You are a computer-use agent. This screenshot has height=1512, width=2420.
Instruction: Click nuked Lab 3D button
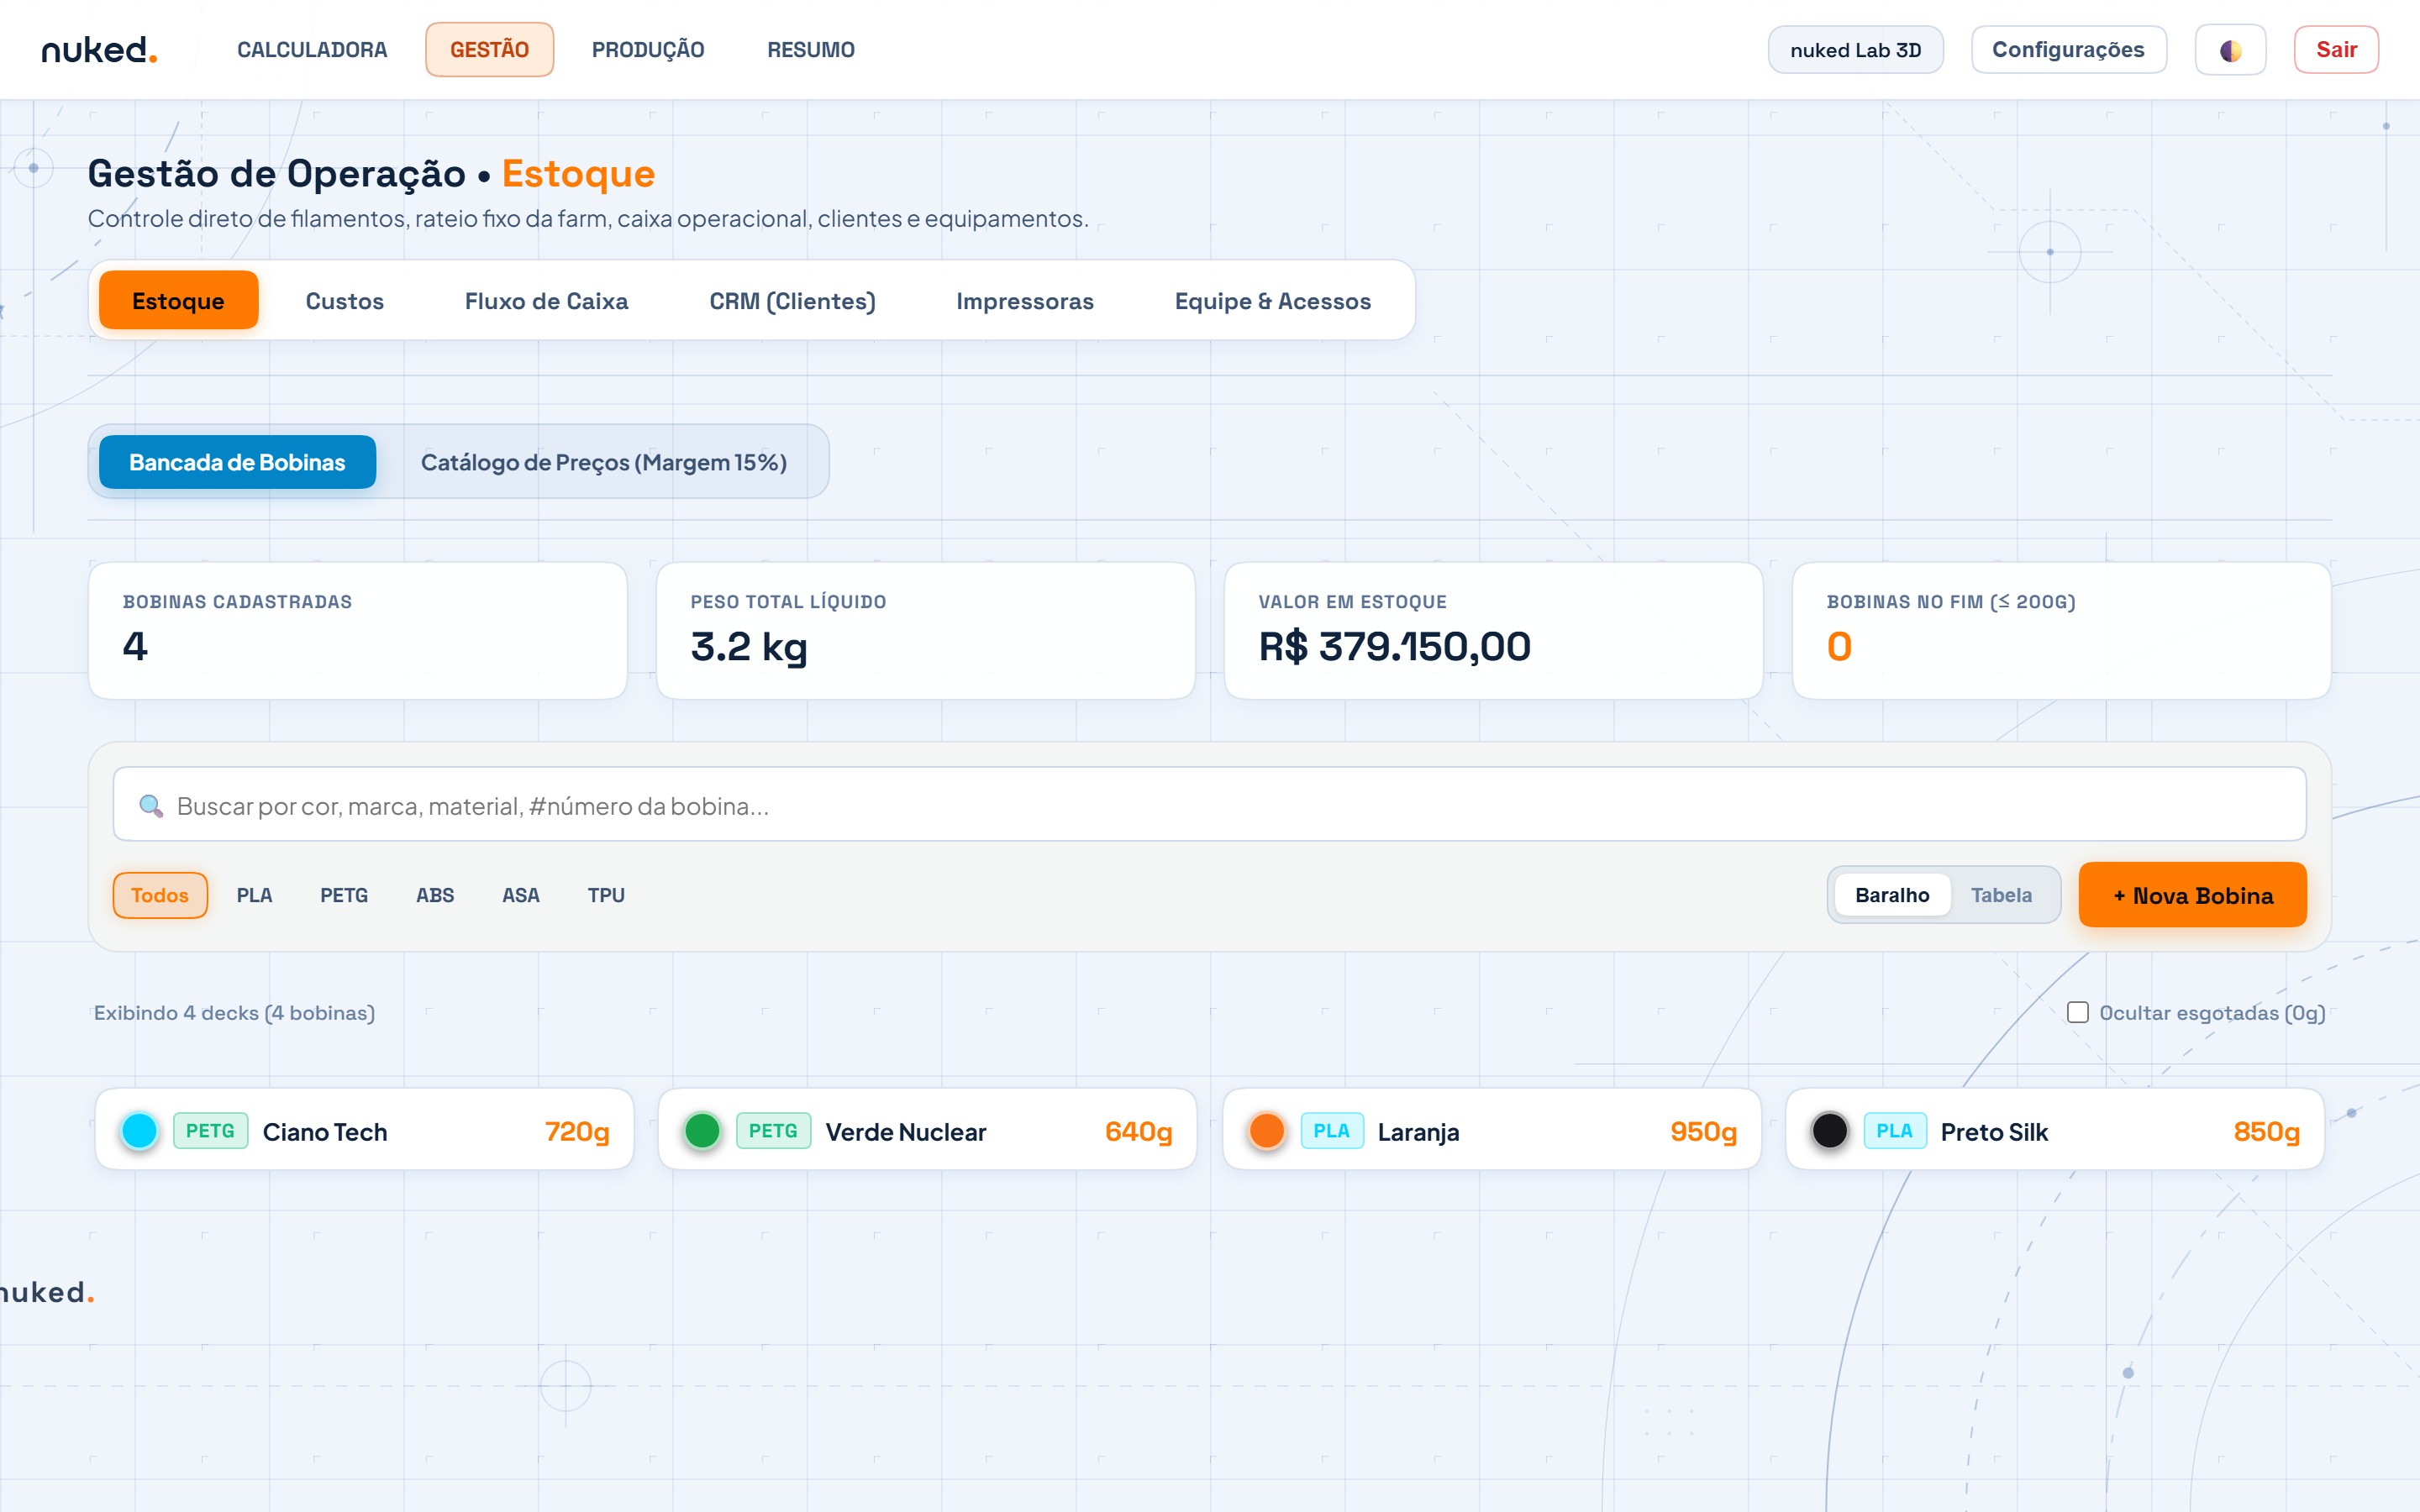point(1855,50)
